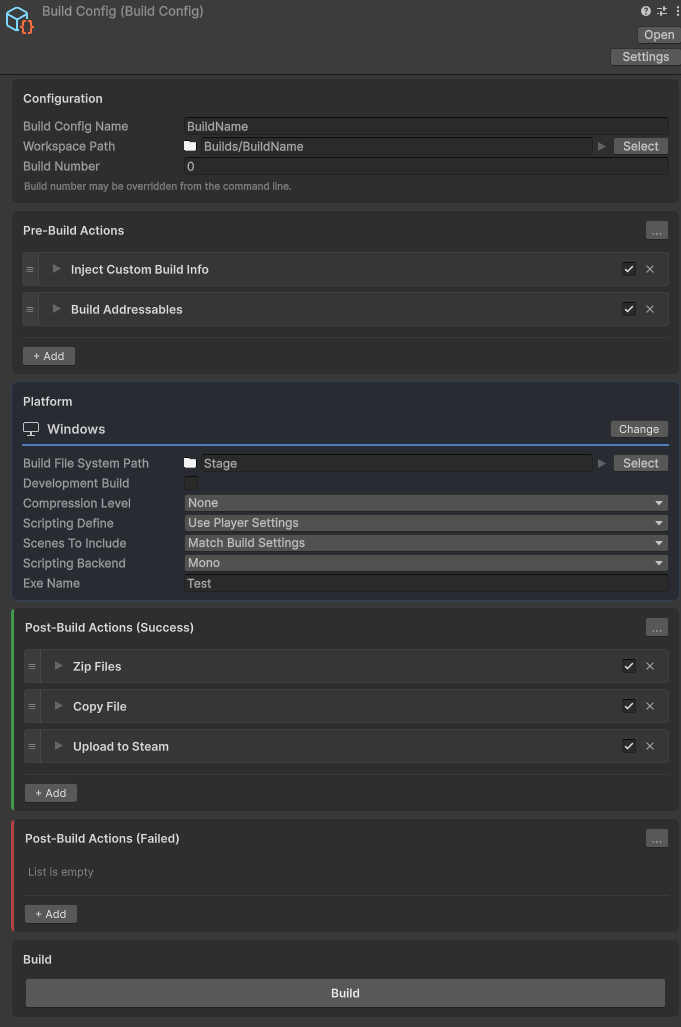Expand the Inject Custom Build Info action
The width and height of the screenshot is (681, 1027).
click(x=56, y=269)
